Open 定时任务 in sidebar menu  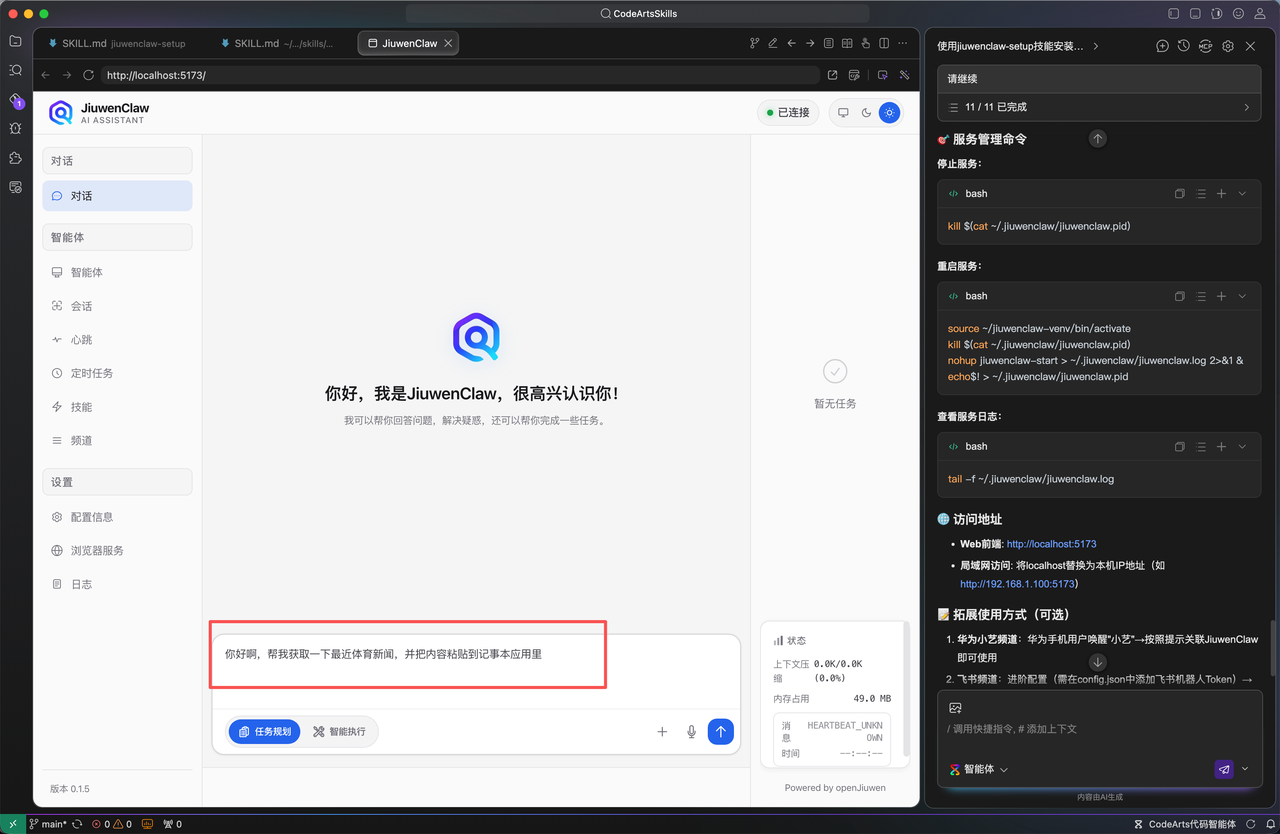tap(117, 373)
